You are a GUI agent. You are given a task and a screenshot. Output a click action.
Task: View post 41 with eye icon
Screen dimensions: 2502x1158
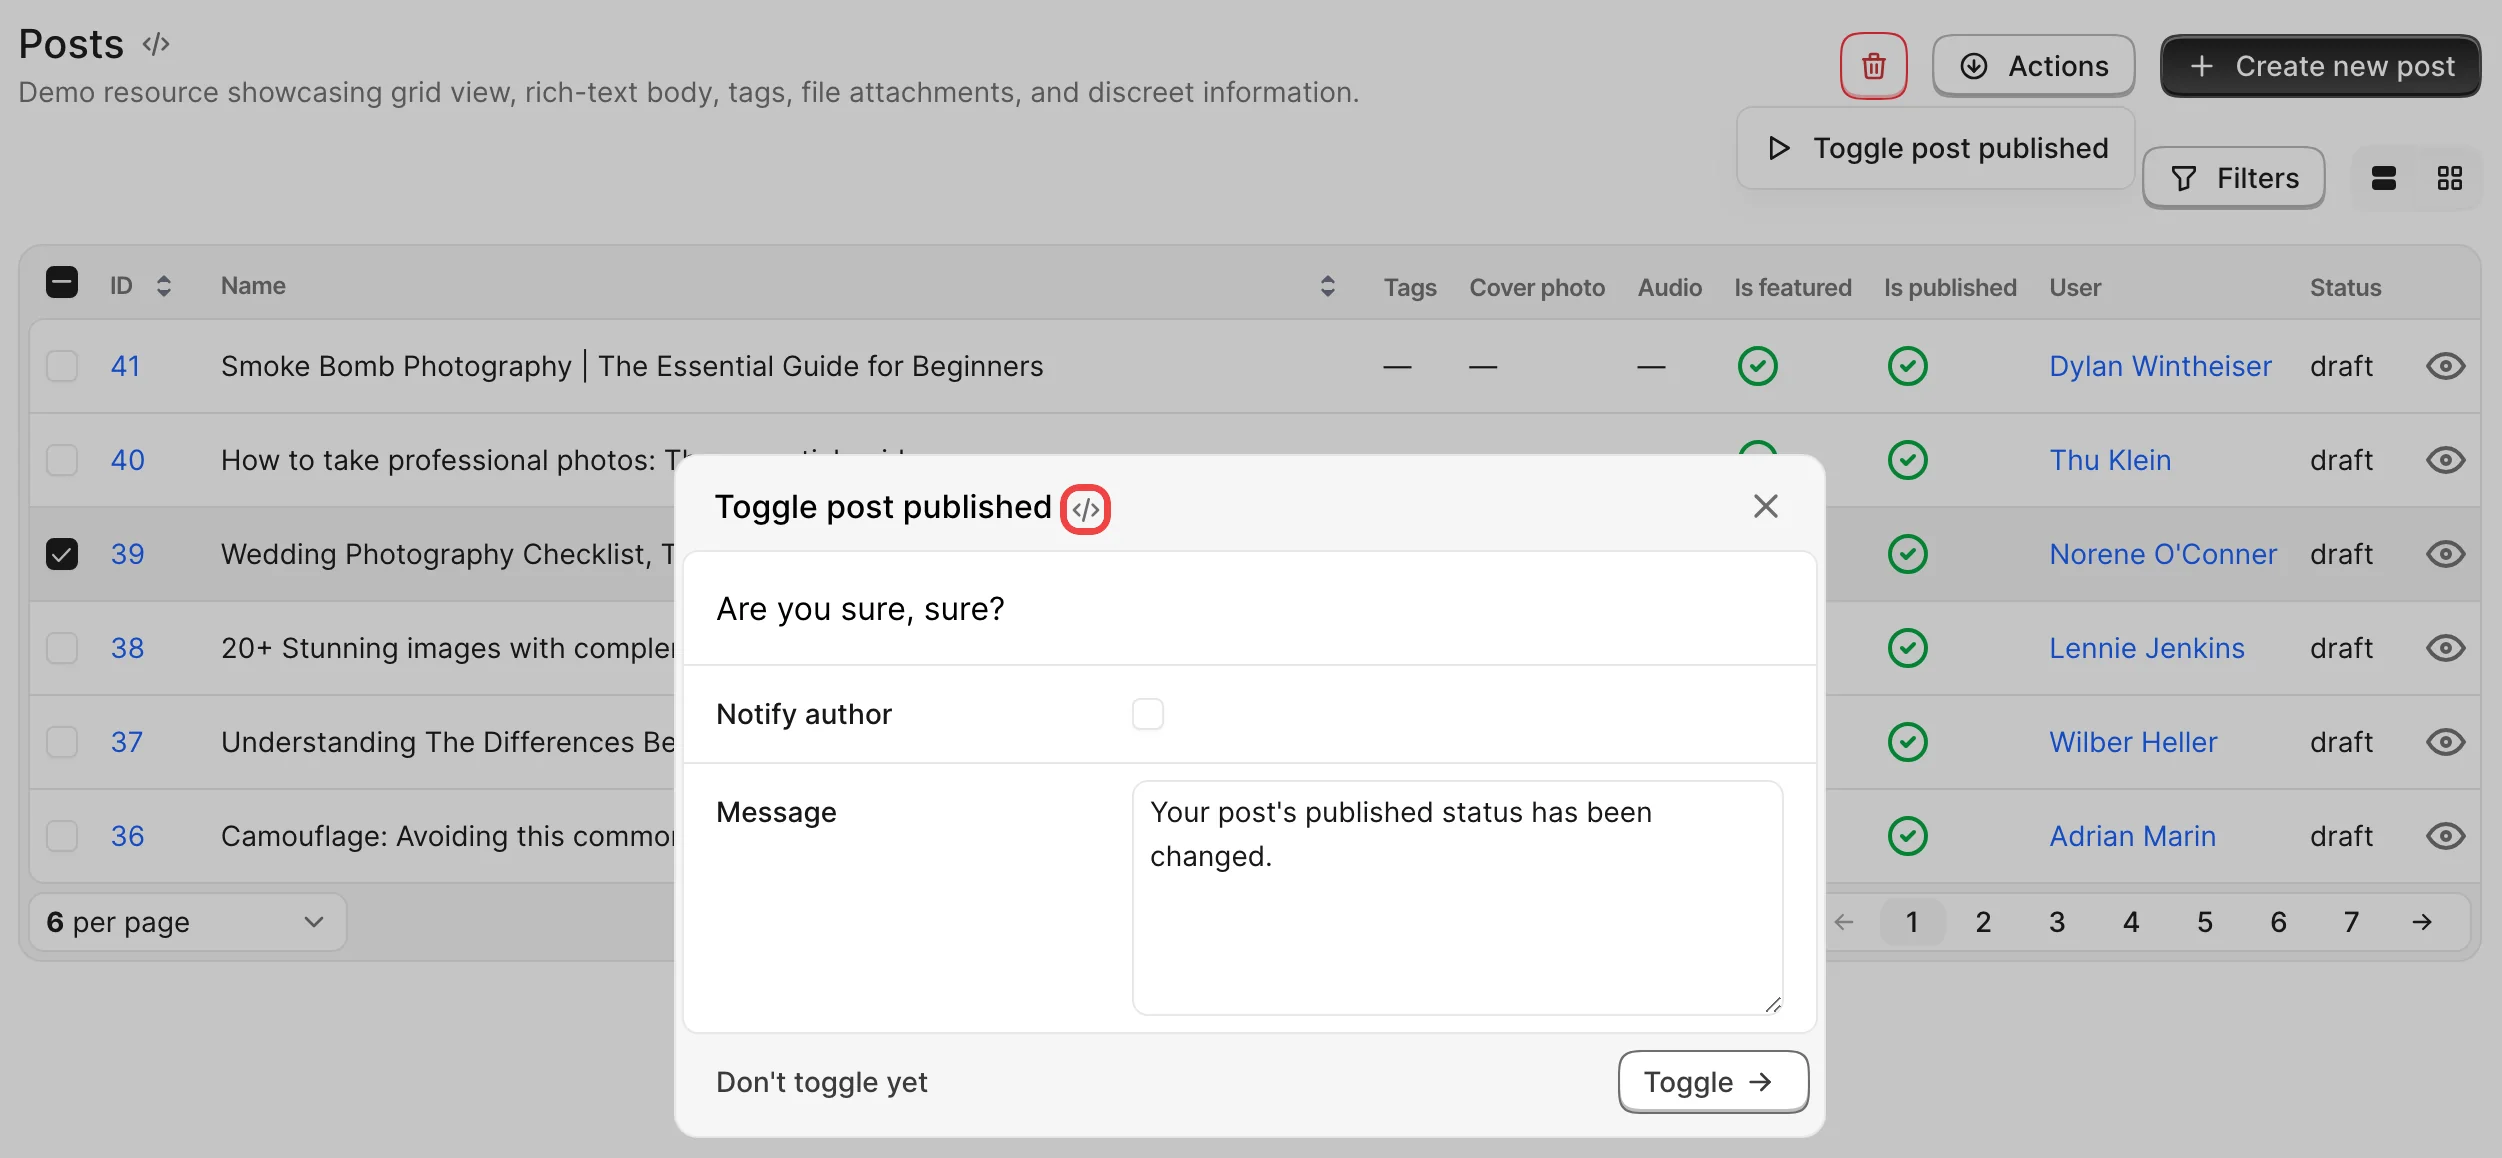[2445, 366]
